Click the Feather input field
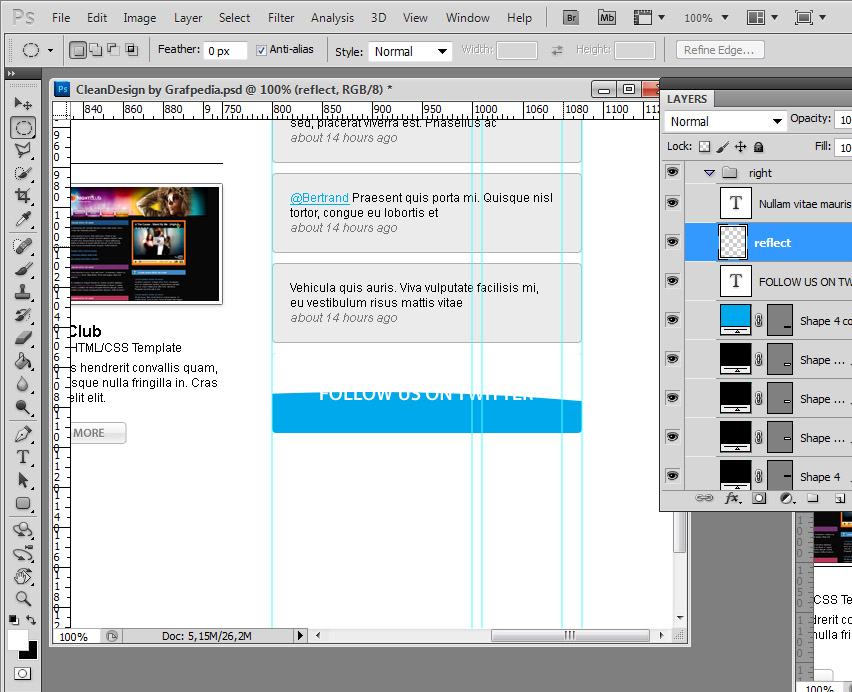The image size is (852, 692). [x=225, y=51]
